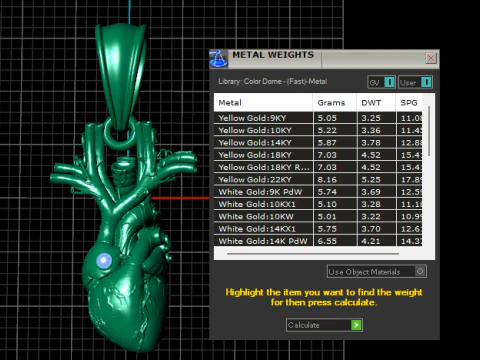This screenshot has height=360, width=480.
Task: Click the 6.55 grams cell
Action: 335,241
